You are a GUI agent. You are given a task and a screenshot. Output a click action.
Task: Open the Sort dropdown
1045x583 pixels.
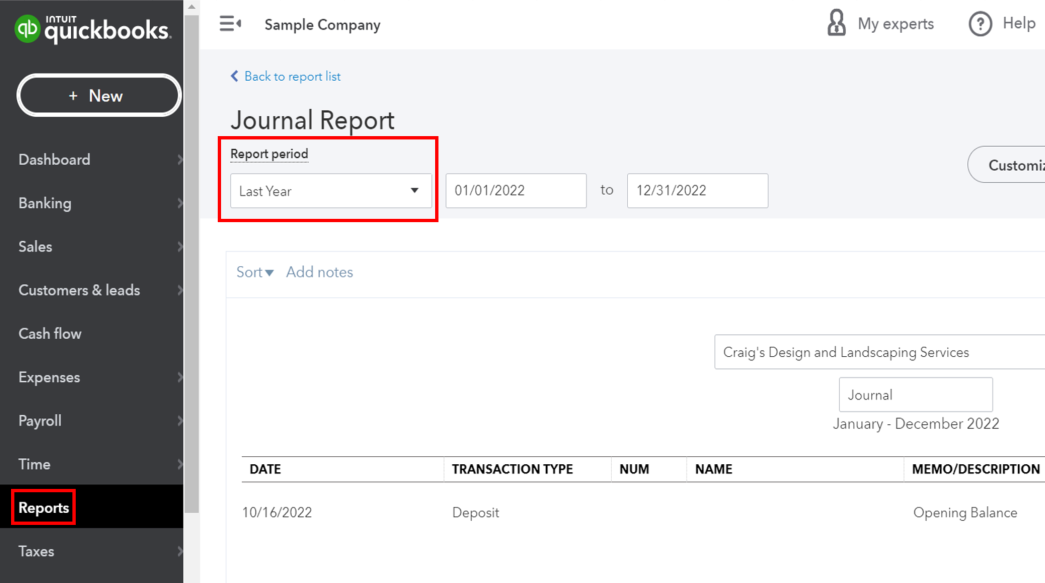click(x=255, y=272)
